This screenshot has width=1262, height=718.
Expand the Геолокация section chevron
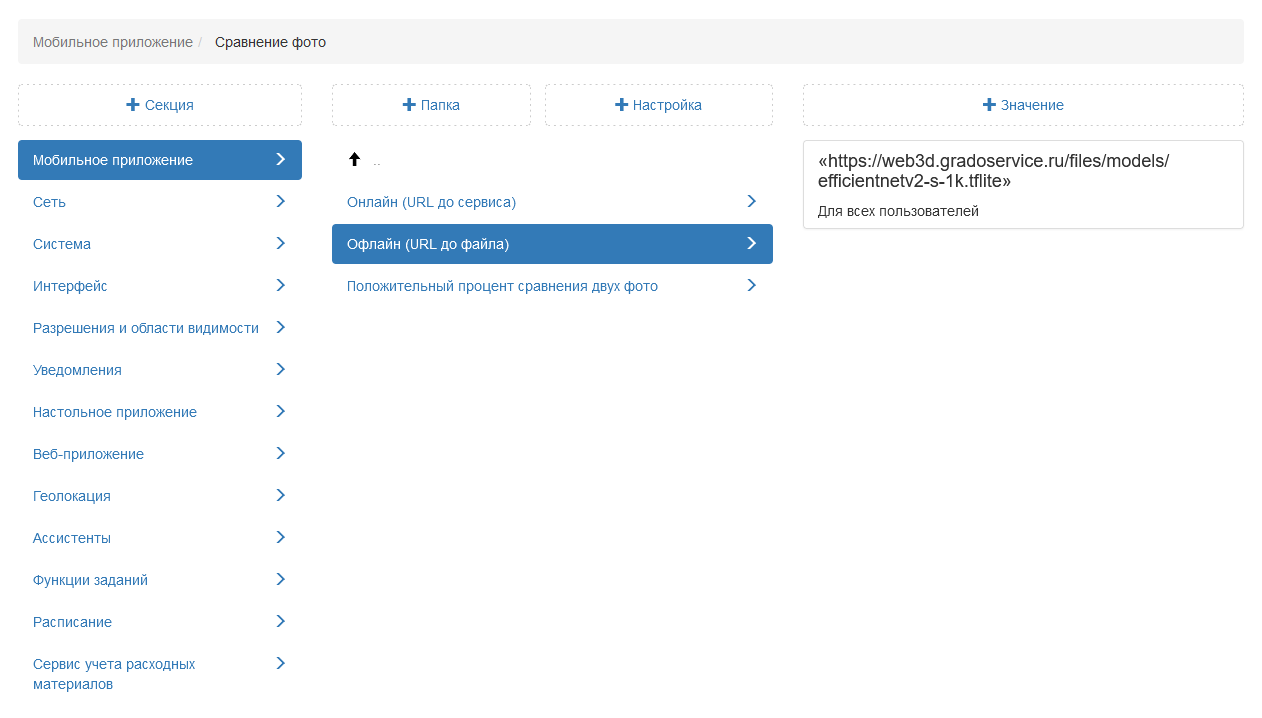coord(281,496)
